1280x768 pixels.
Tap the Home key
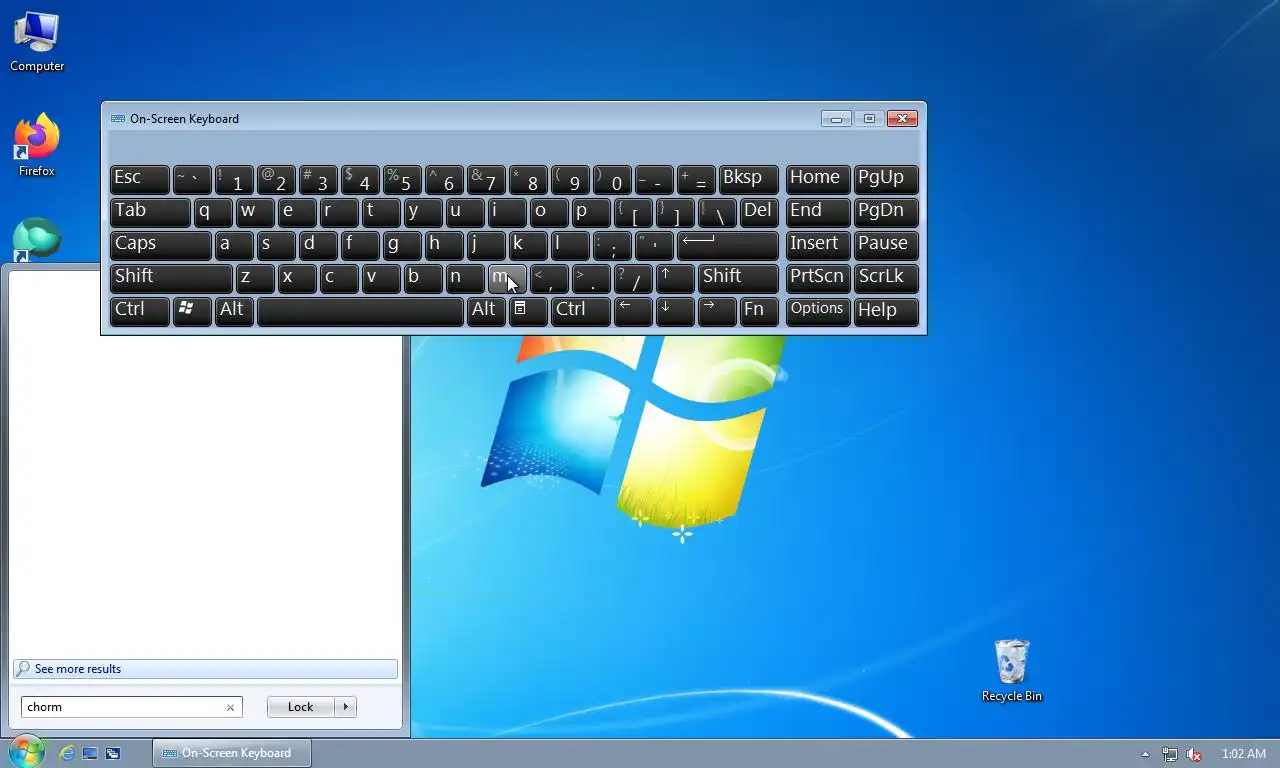click(818, 179)
